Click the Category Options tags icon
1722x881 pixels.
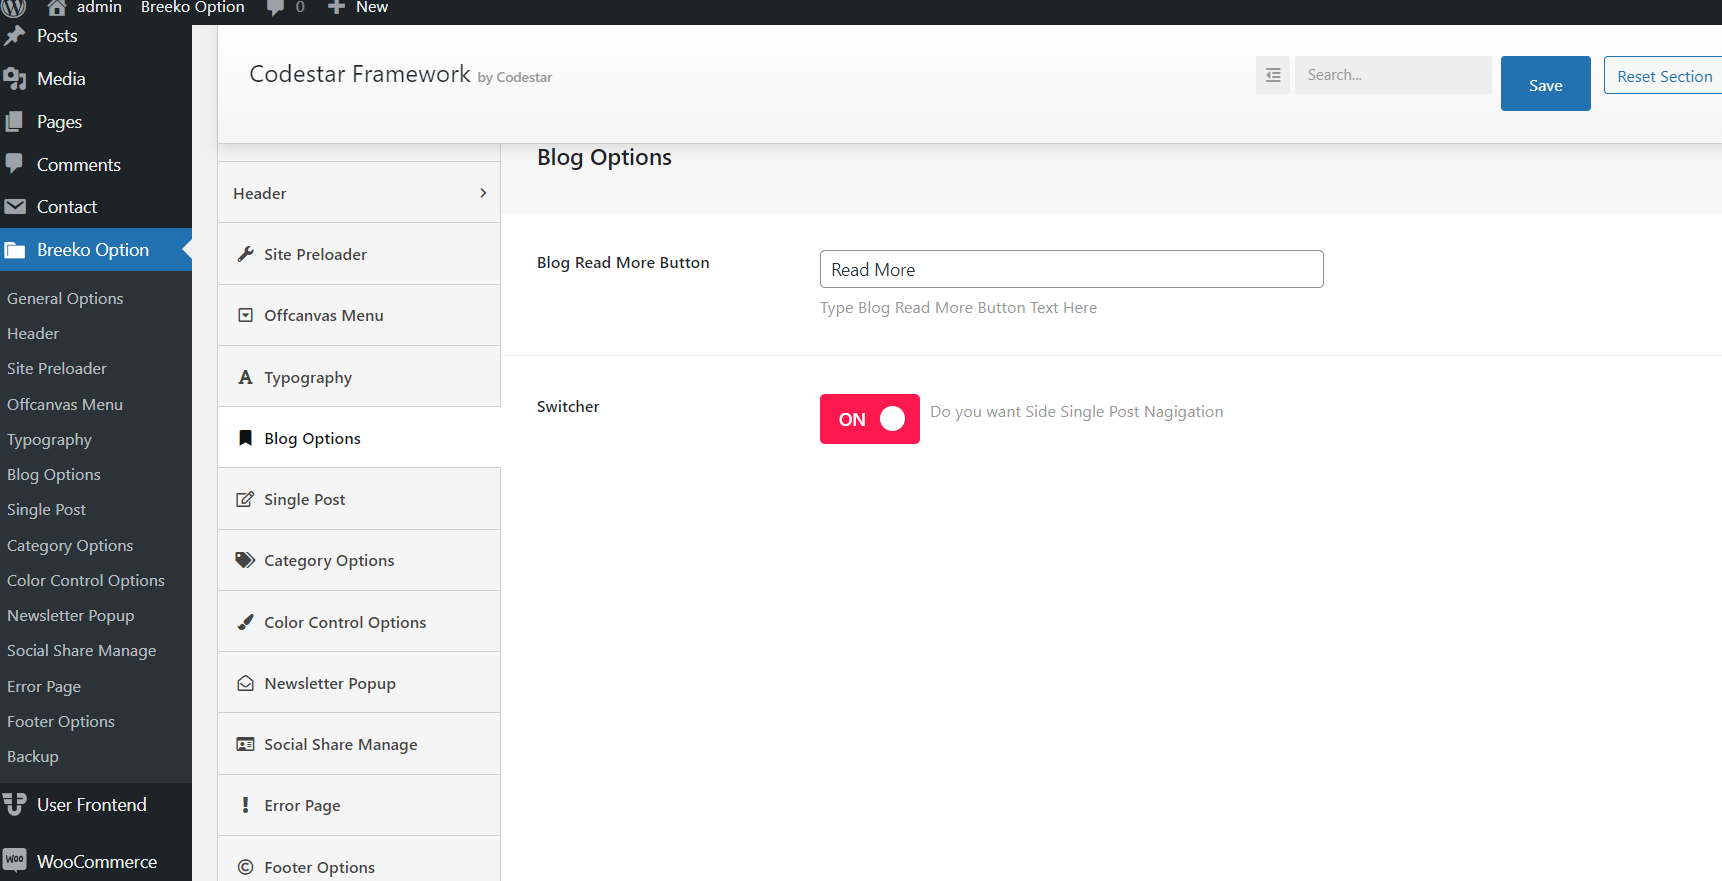(245, 560)
